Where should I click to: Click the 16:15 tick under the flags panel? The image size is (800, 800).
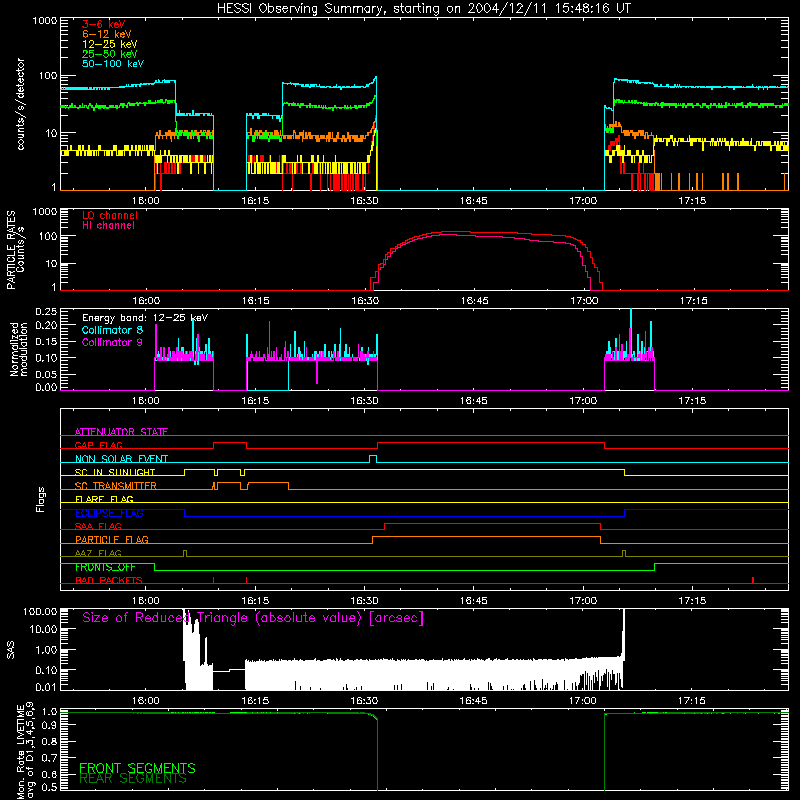coord(255,601)
